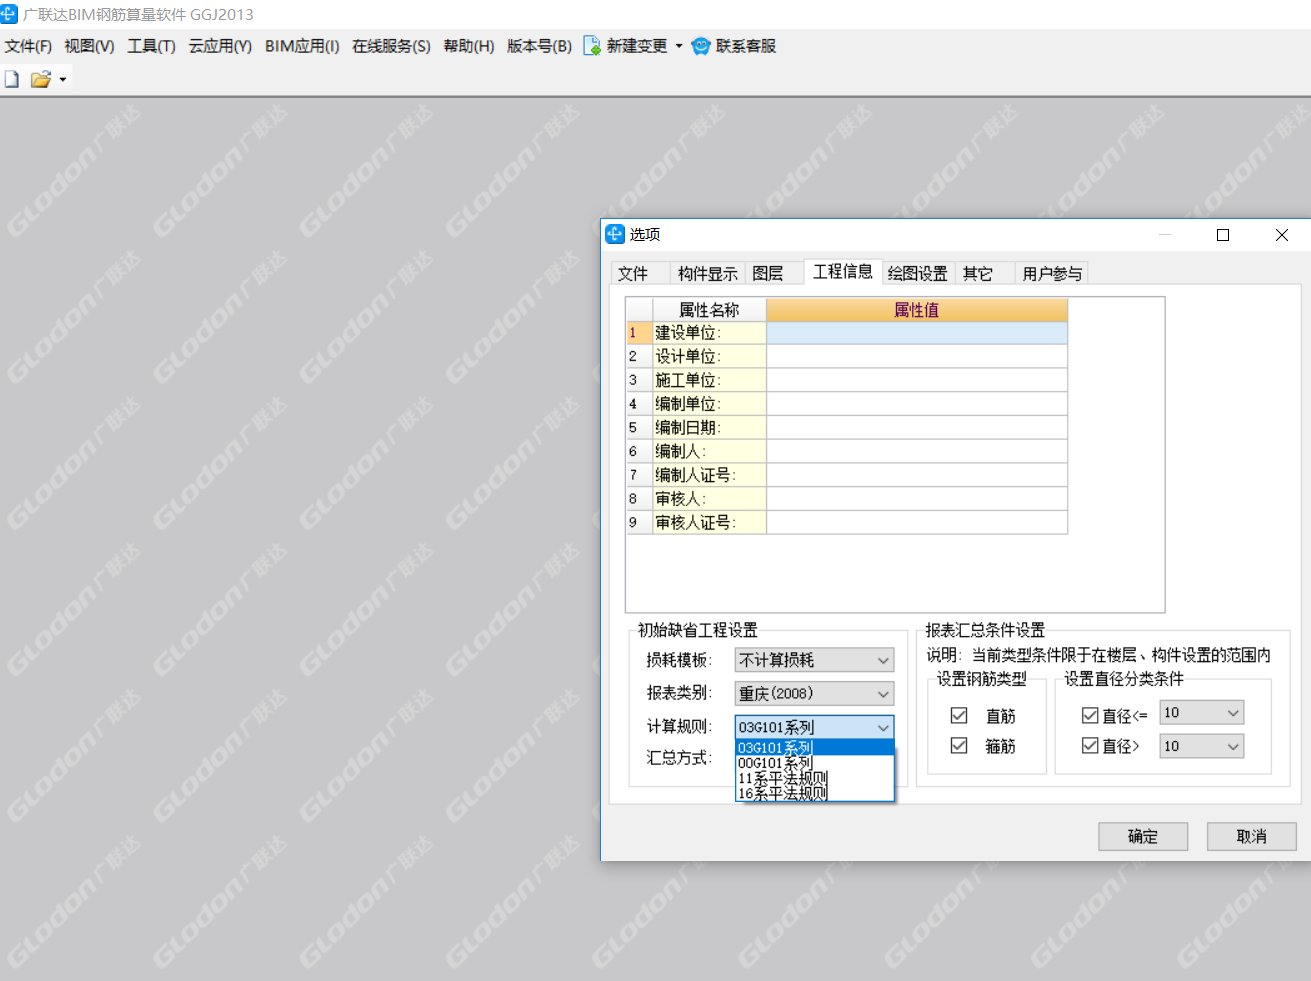
Task: Open the 工具(T) menu
Action: click(x=151, y=46)
